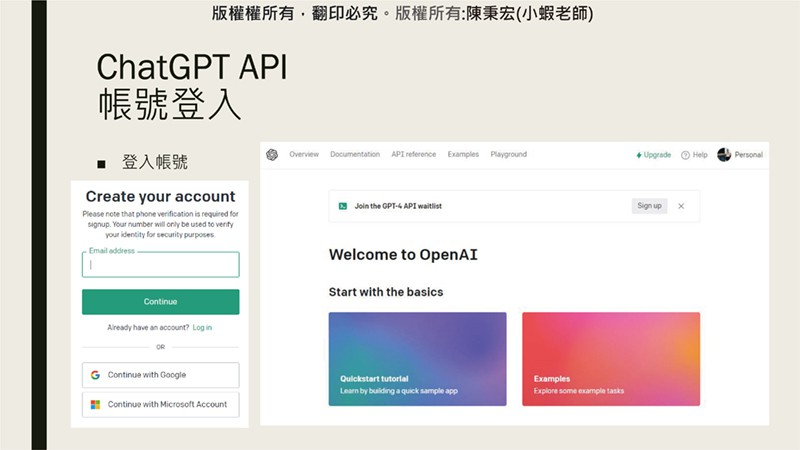Open the Overview page
800x450 pixels.
(304, 154)
